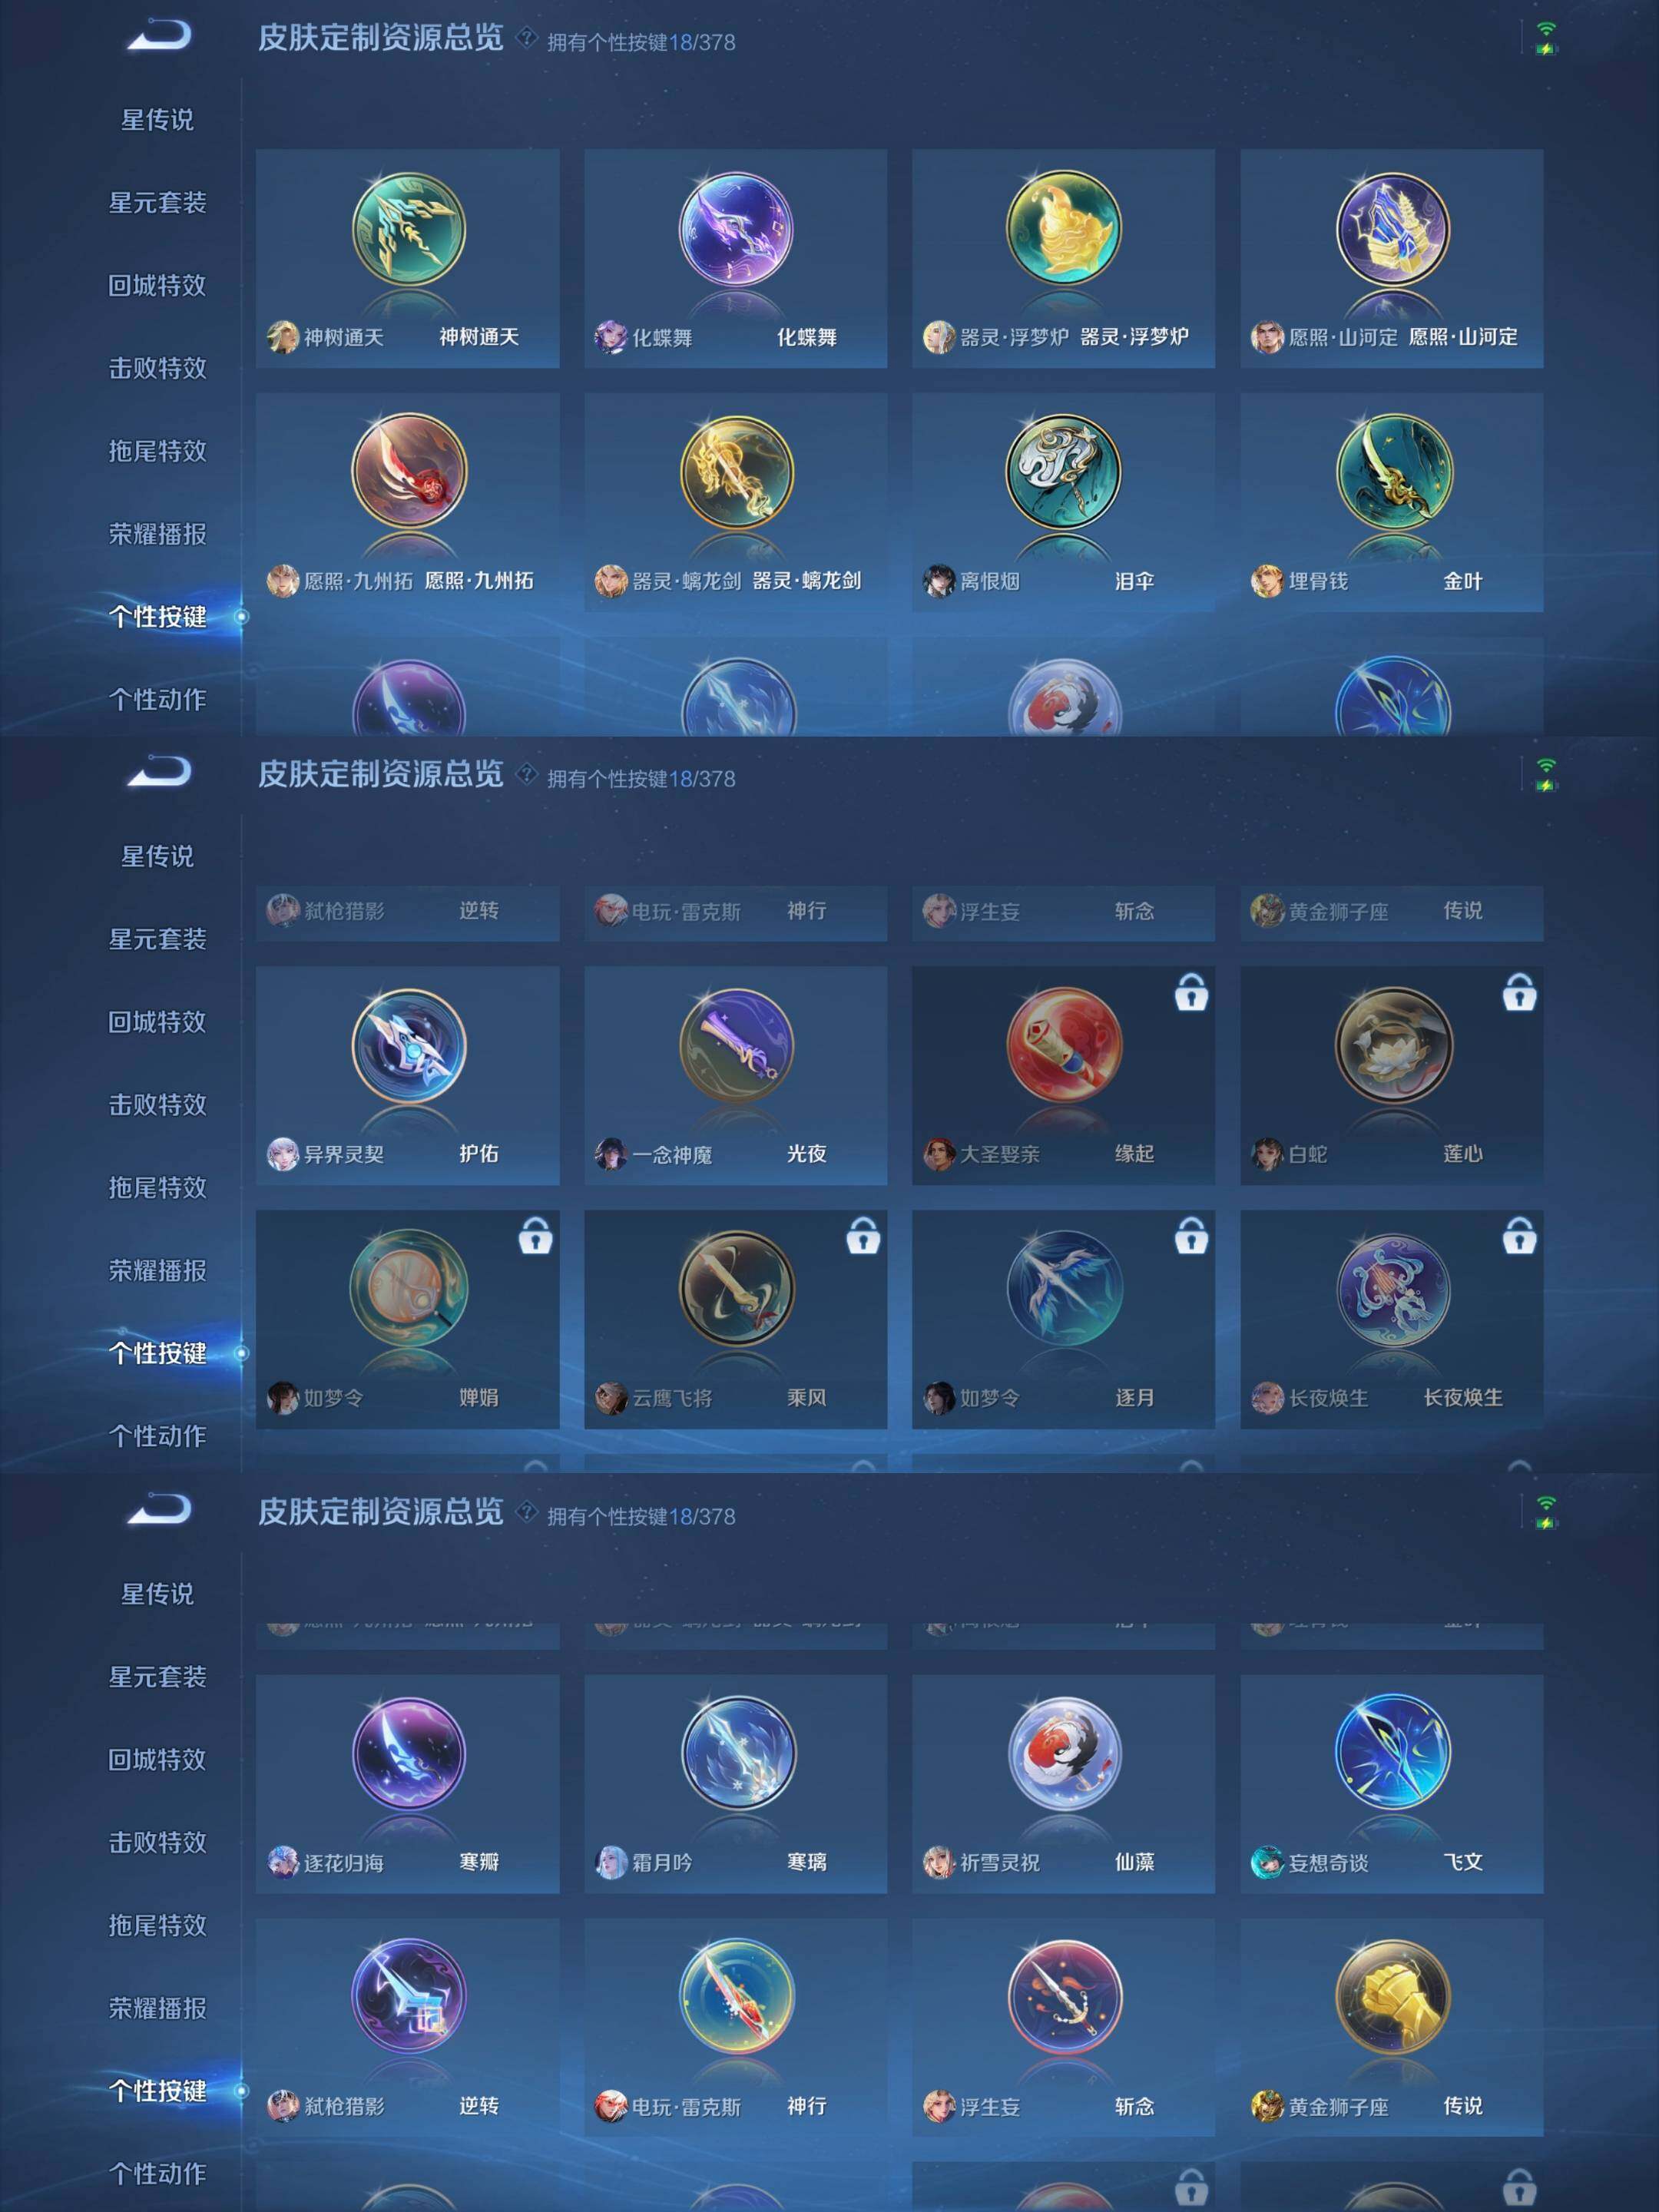The image size is (1659, 2212).
Task: Open the 愿照·九州拓 red blade key card
Action: point(408,502)
